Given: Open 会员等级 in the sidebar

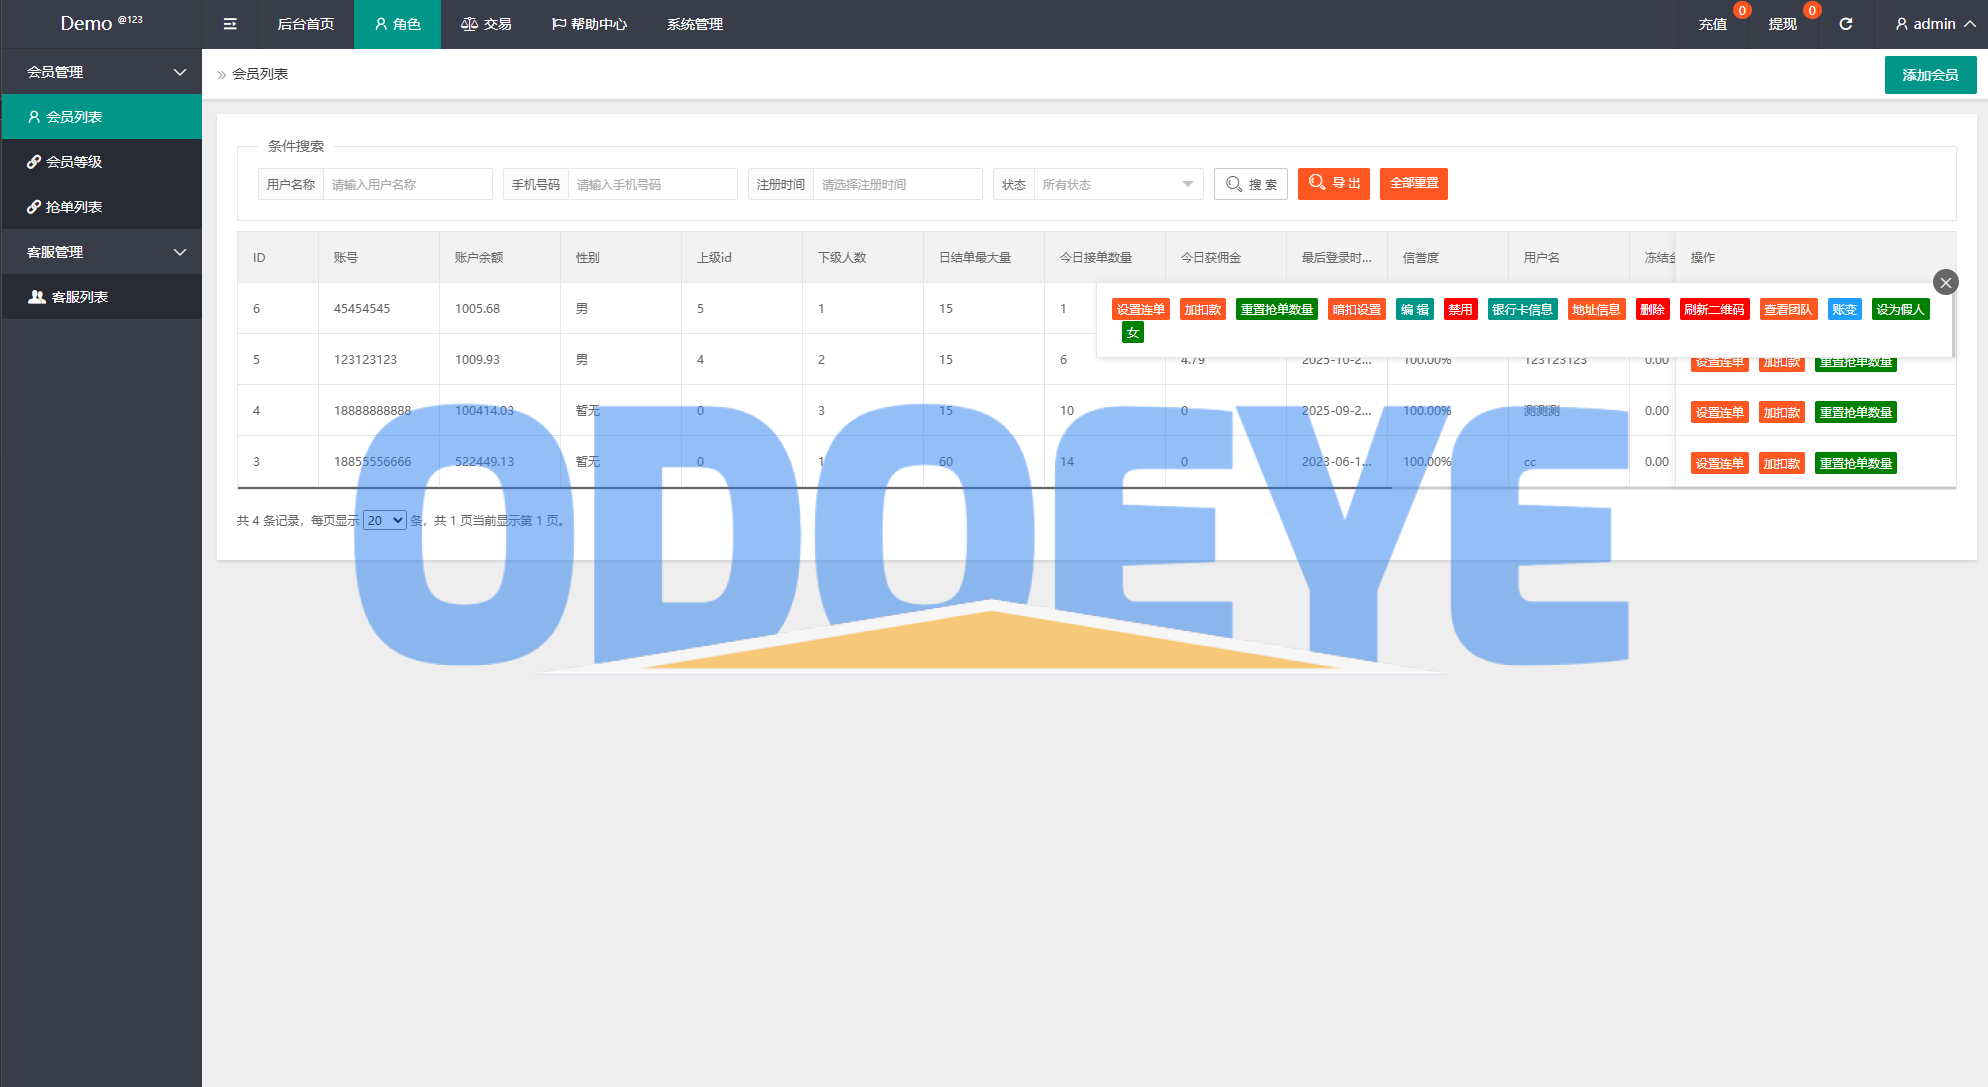Looking at the screenshot, I should point(74,162).
